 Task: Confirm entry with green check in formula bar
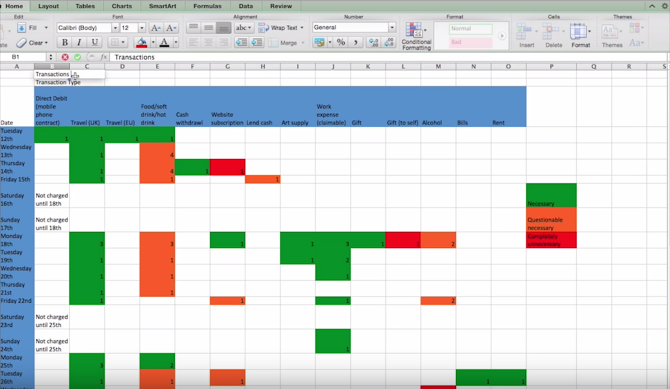click(77, 57)
